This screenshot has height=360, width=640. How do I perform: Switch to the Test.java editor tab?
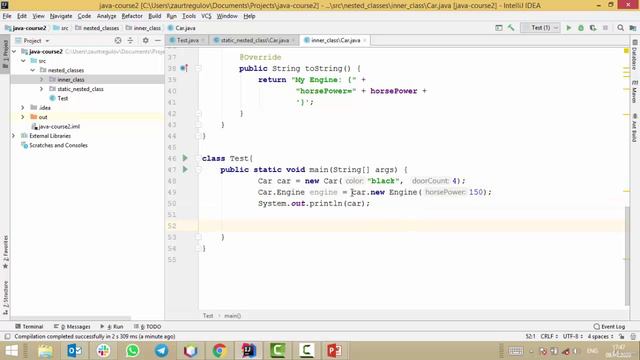click(187, 40)
